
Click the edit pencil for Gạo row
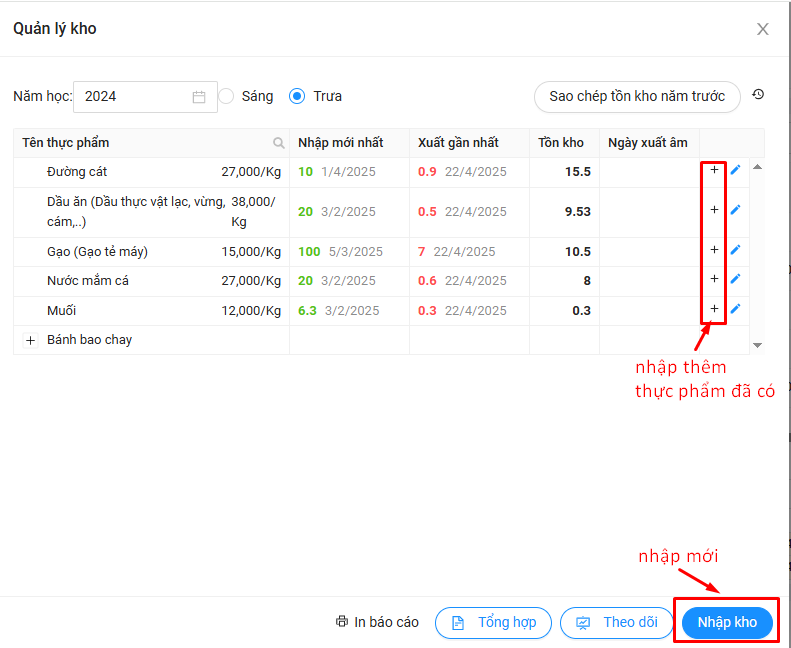pyautogui.click(x=735, y=249)
